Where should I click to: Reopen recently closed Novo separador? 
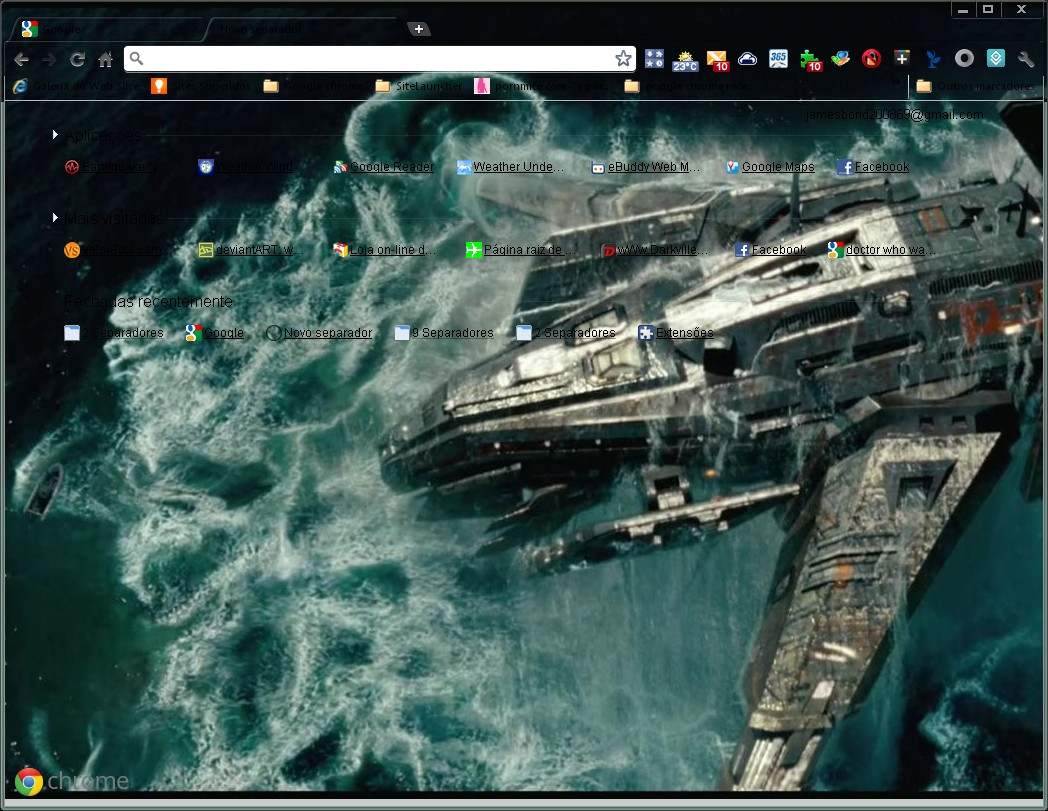point(319,333)
